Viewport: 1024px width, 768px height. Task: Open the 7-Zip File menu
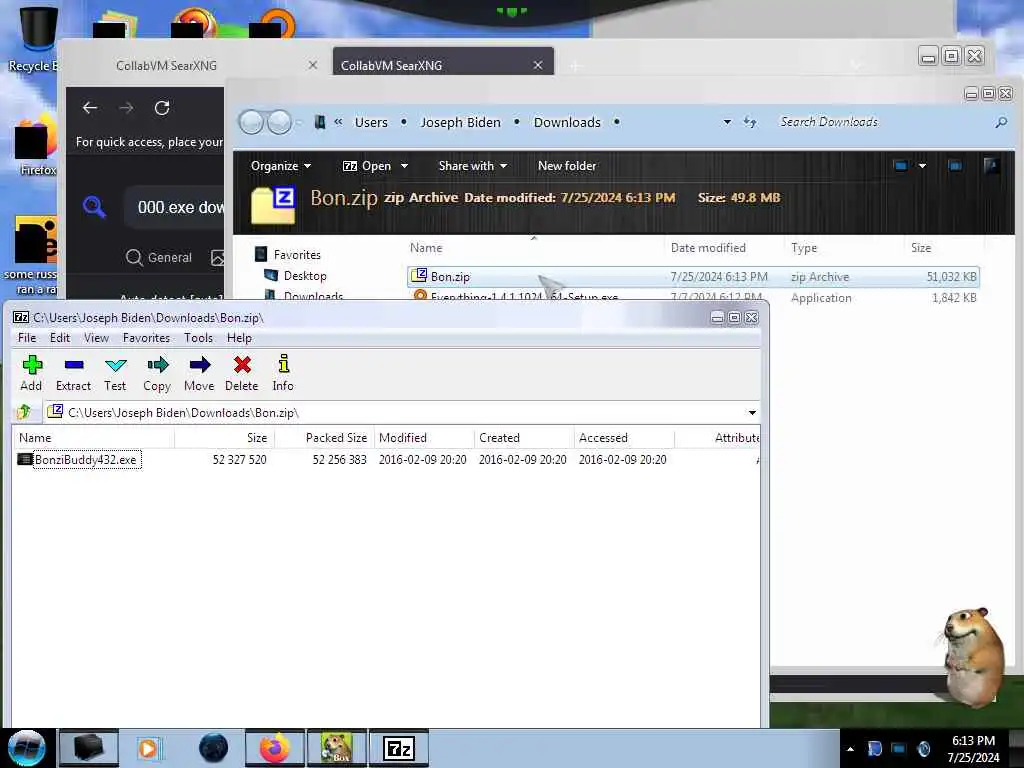point(27,338)
